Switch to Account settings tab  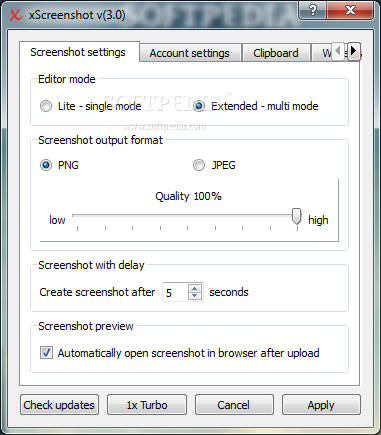tap(190, 53)
